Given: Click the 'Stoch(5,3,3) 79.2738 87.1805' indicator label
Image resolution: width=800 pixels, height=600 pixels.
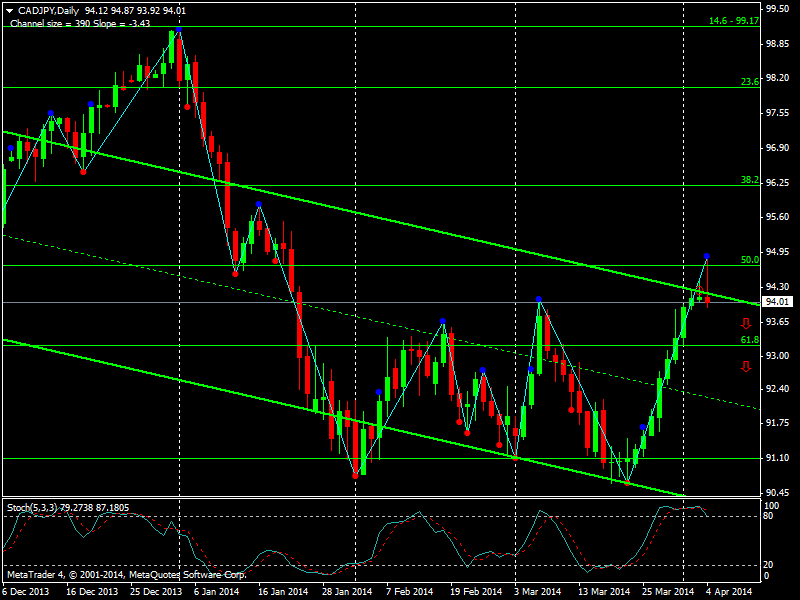Looking at the screenshot, I should click(x=68, y=508).
